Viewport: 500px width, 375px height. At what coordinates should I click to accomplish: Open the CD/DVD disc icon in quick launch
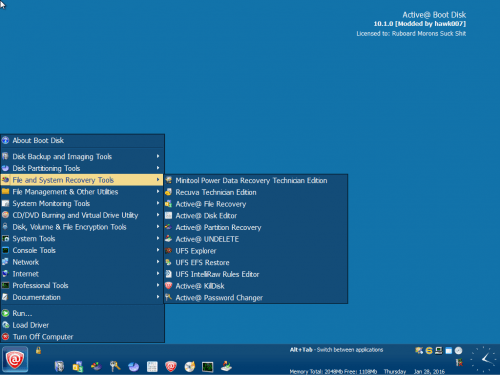[x=190, y=367]
